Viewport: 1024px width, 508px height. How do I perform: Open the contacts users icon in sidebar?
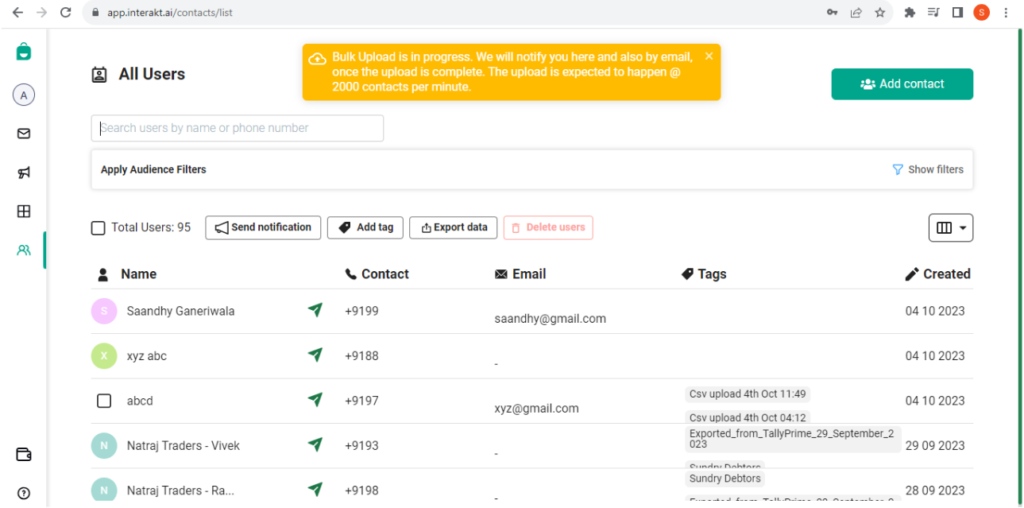tap(24, 250)
